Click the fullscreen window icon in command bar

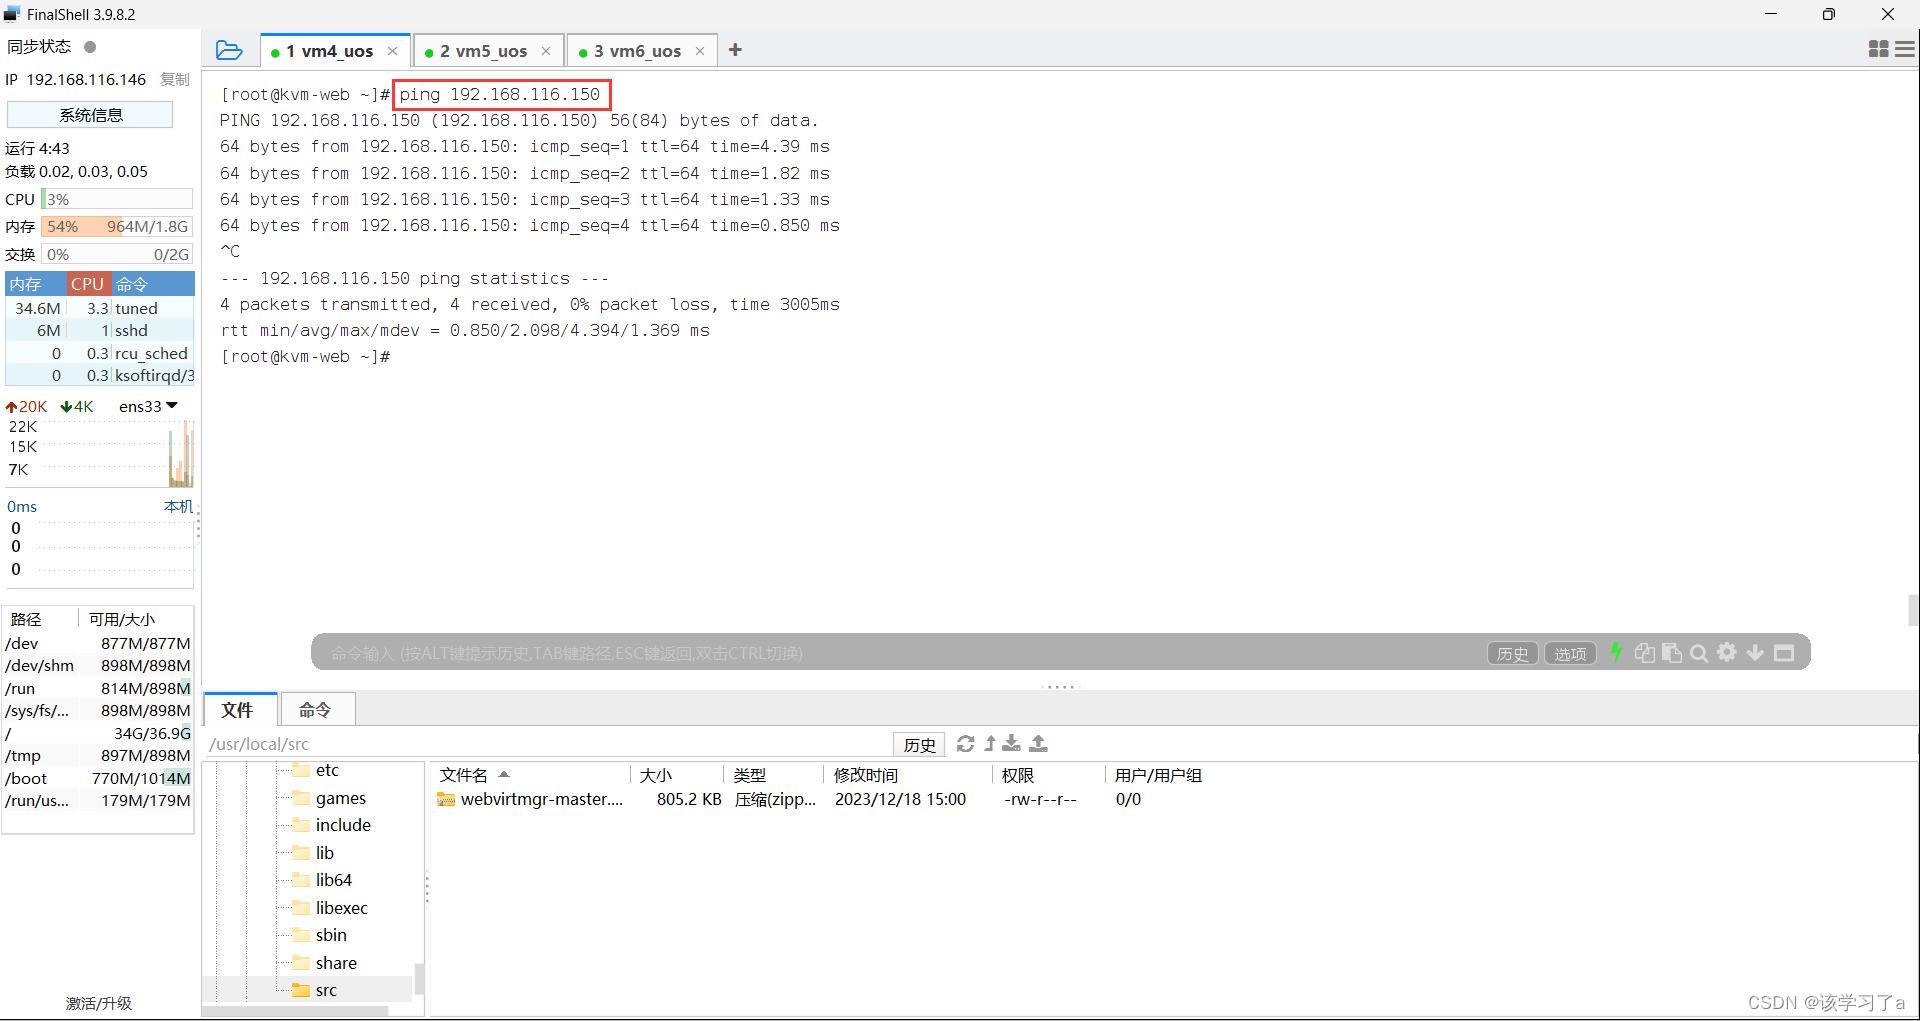(x=1784, y=653)
